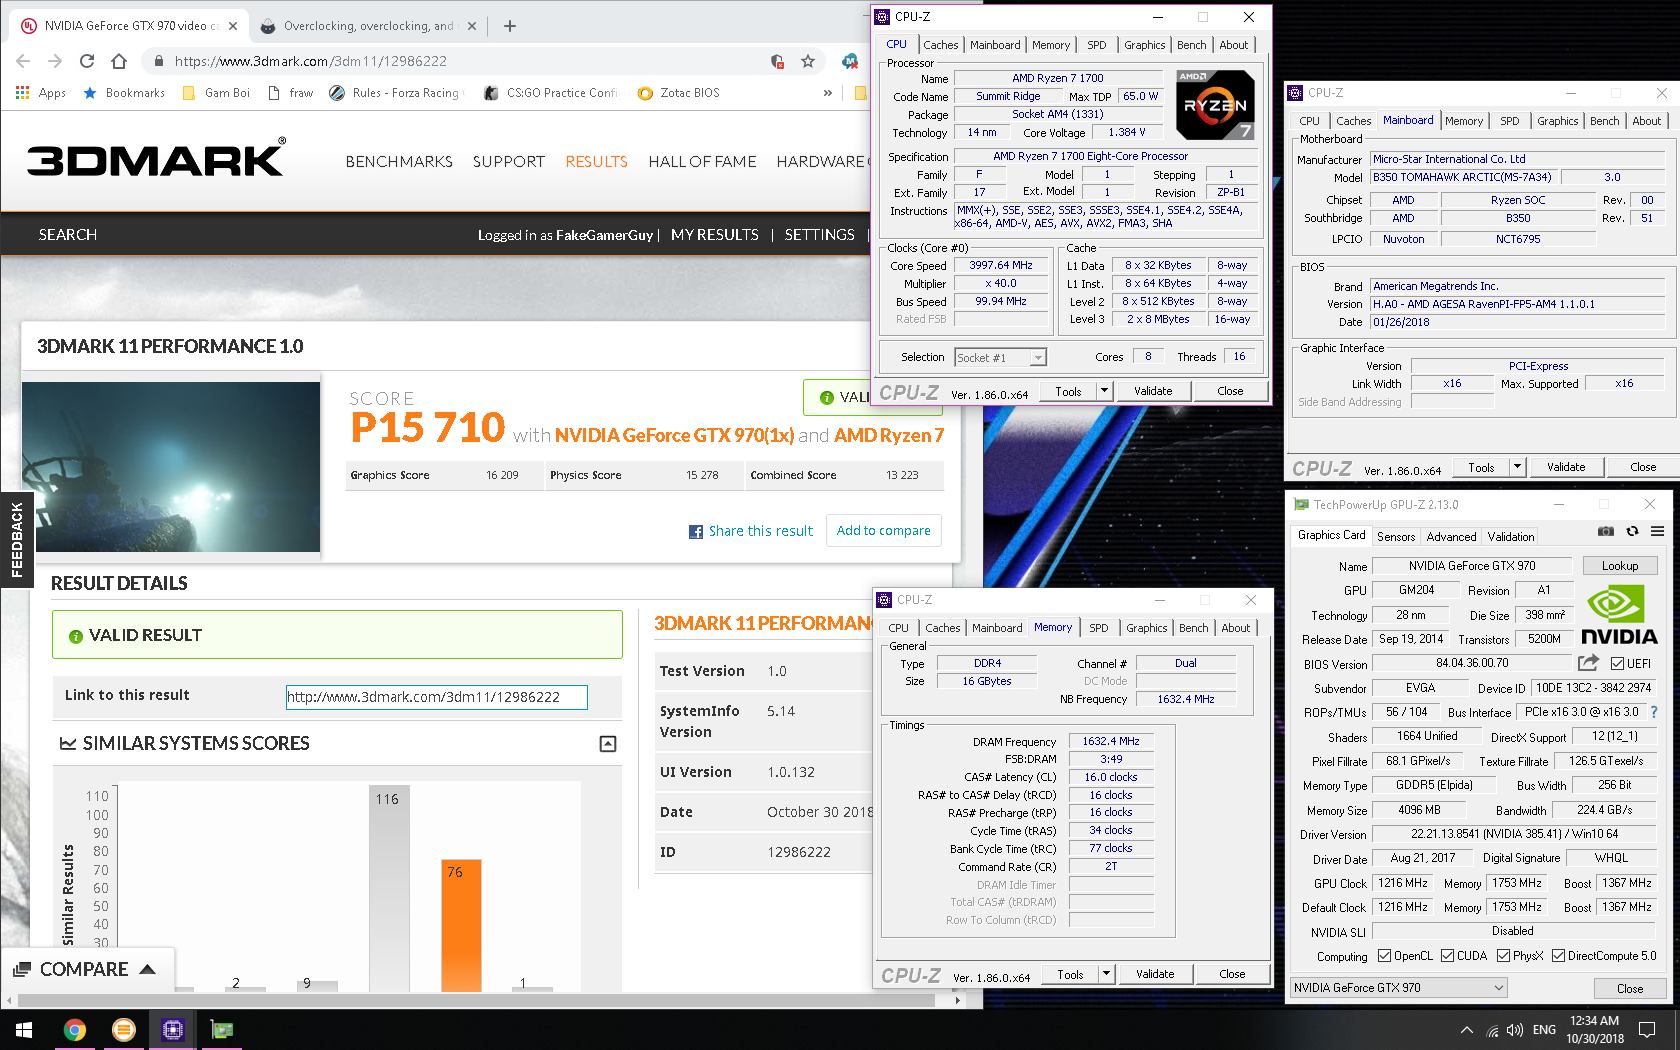
Task: Open the Windows notification center
Action: [x=1648, y=1029]
